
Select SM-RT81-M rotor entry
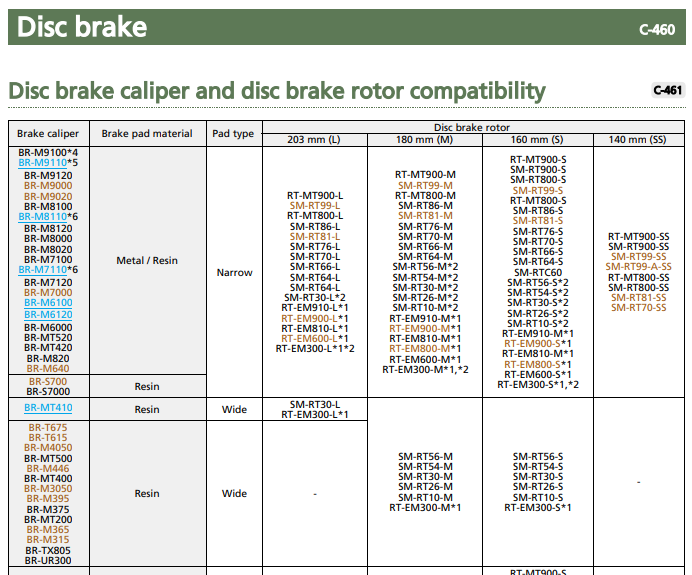[425, 215]
